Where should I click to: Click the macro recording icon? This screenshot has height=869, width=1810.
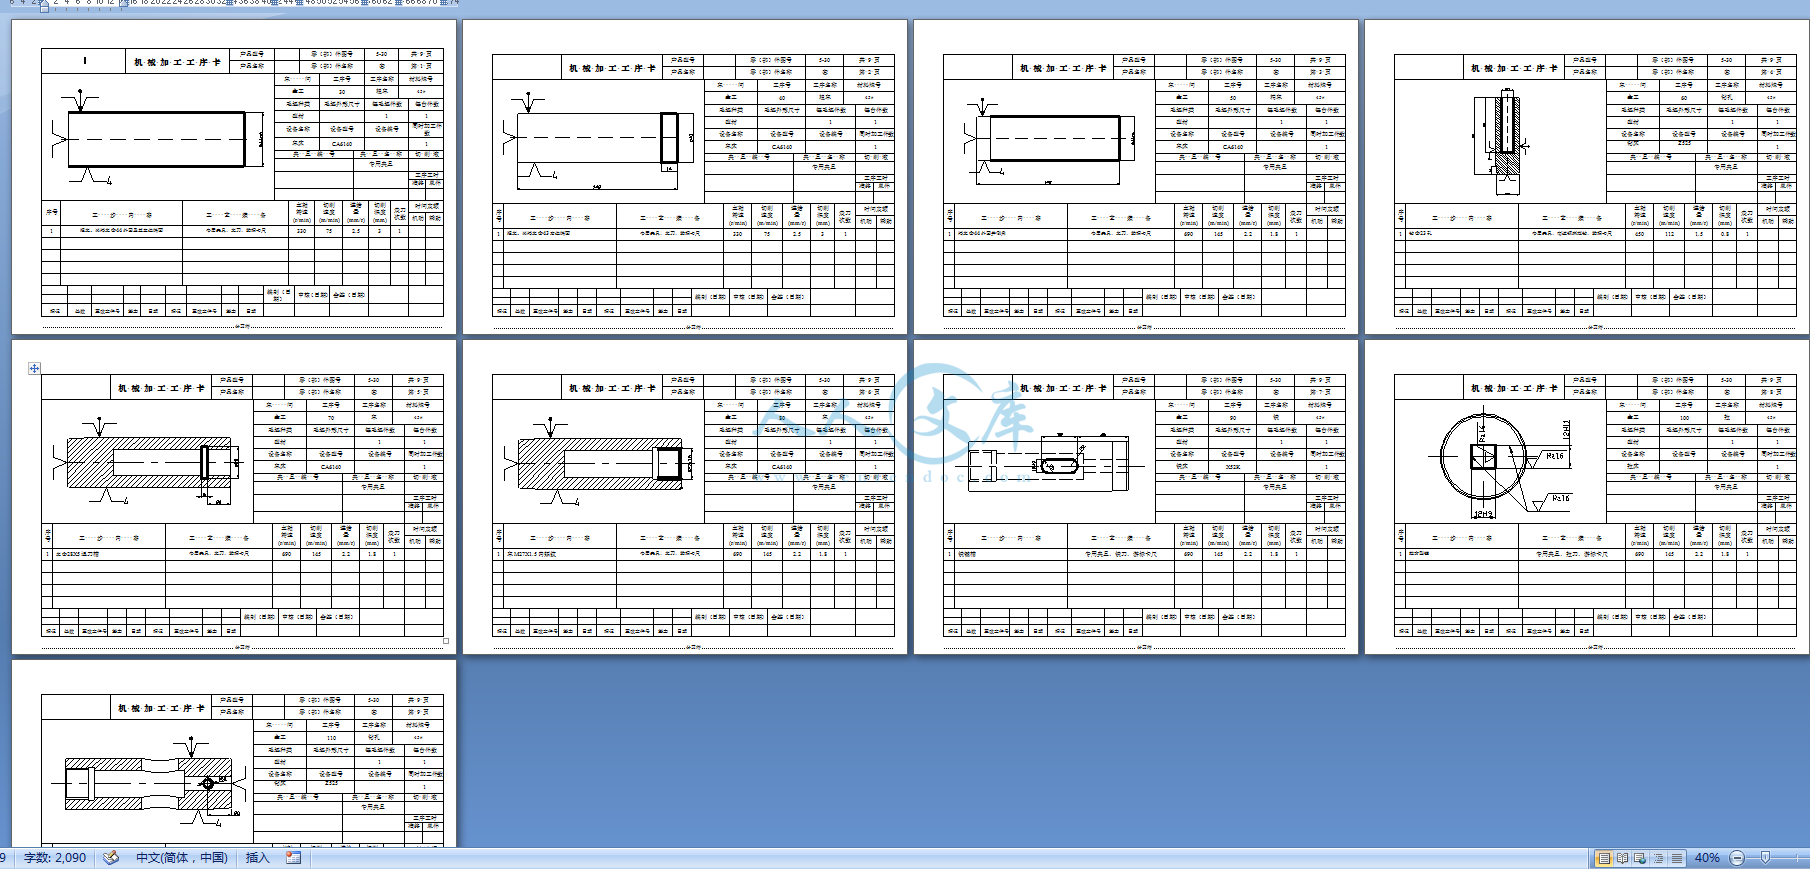coord(294,858)
